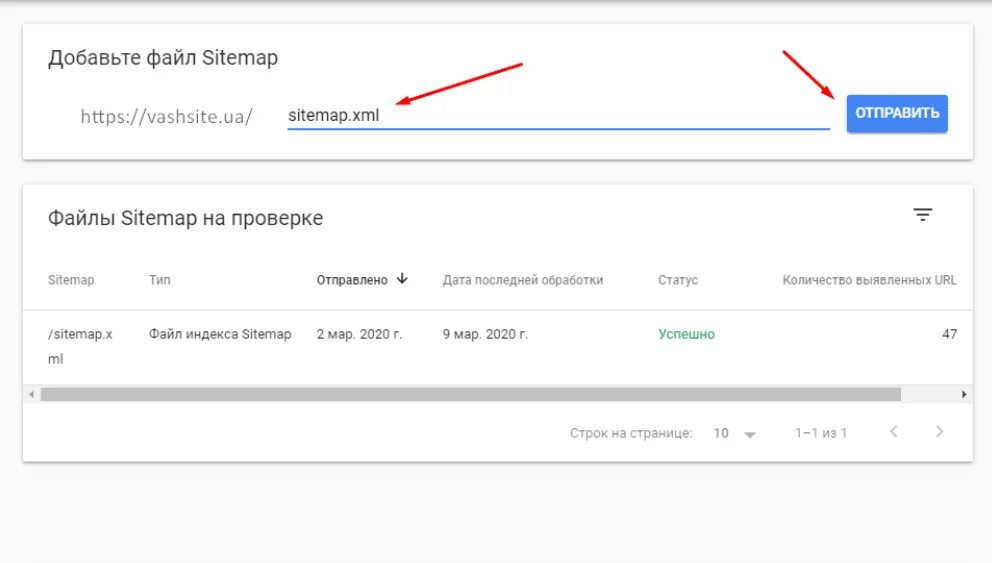Click the Успешно status cell
992x563 pixels.
point(686,334)
